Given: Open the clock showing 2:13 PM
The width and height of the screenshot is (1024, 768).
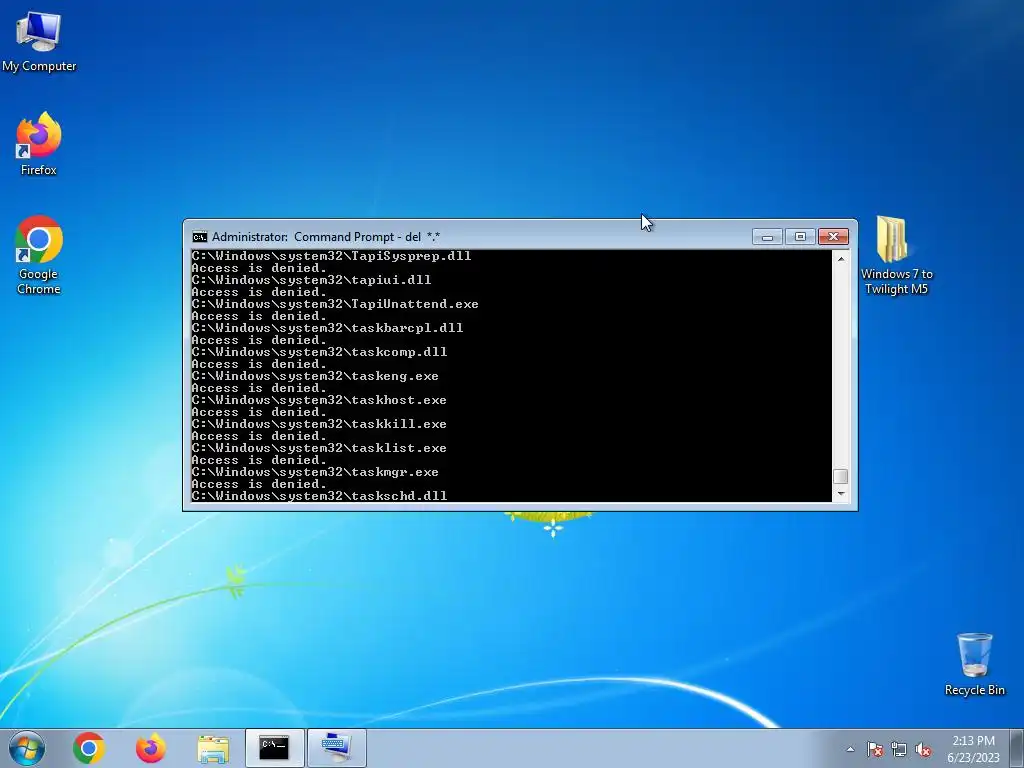Looking at the screenshot, I should 973,749.
